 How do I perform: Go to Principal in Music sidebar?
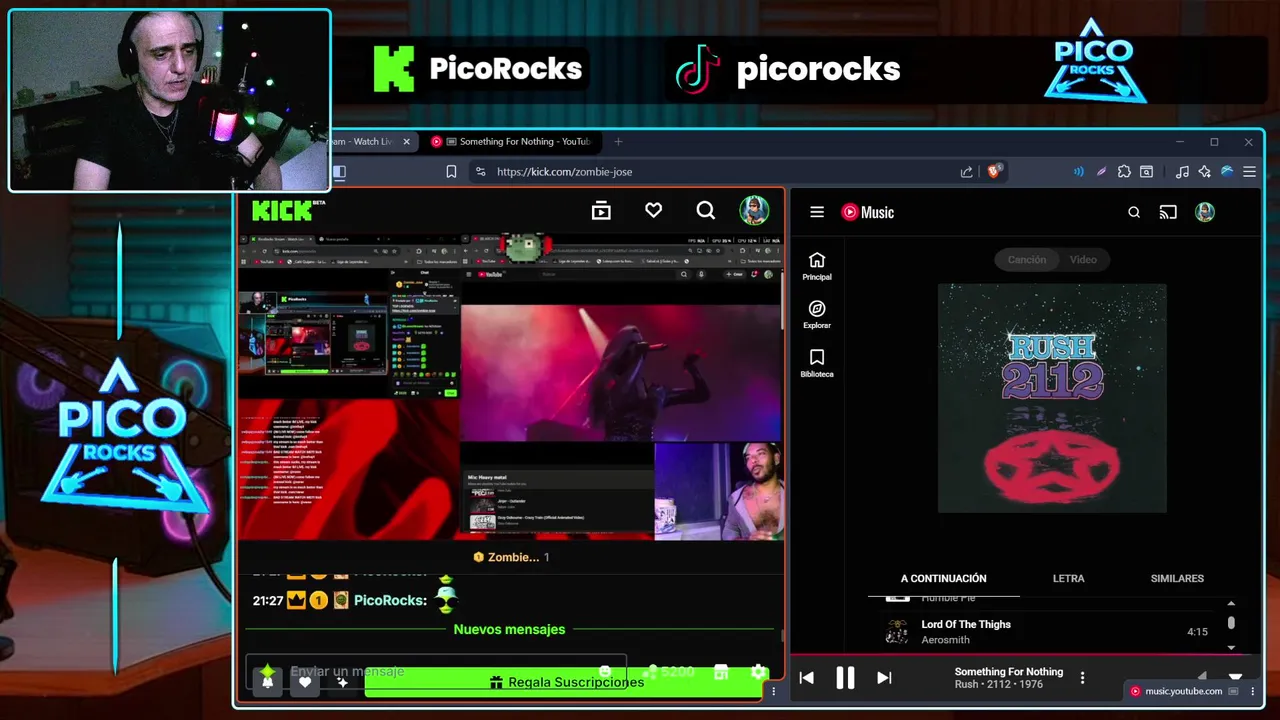(817, 266)
